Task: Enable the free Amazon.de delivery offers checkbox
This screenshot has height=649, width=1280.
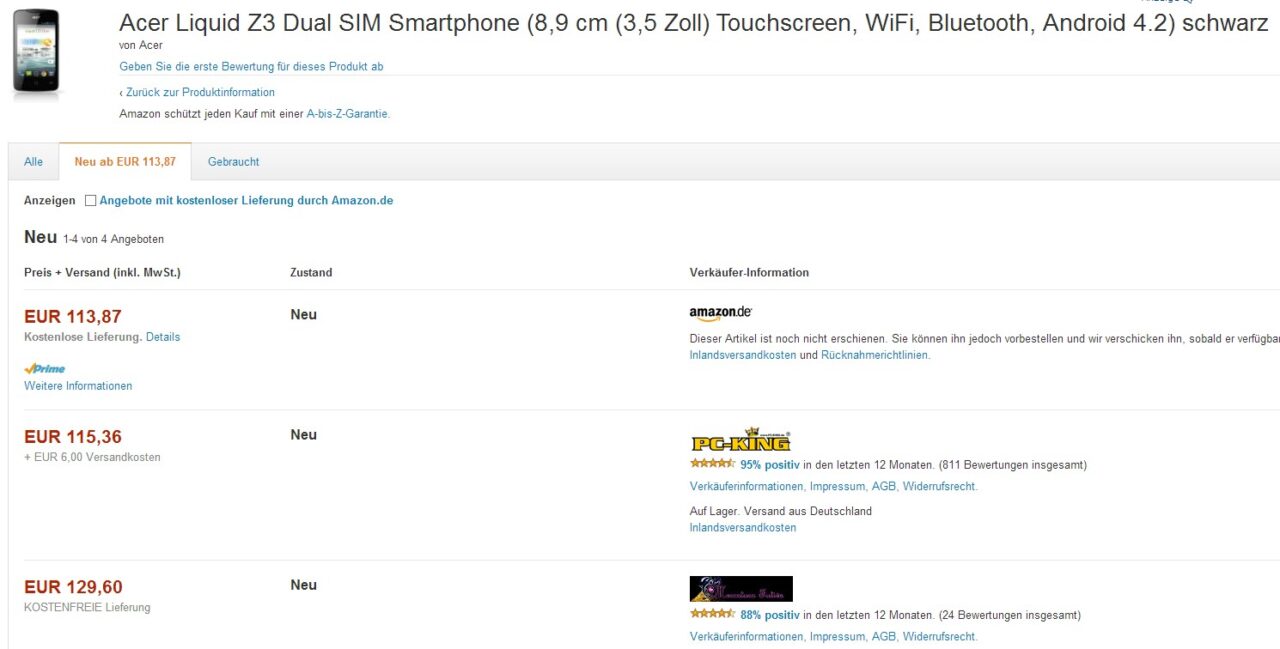Action: point(91,201)
